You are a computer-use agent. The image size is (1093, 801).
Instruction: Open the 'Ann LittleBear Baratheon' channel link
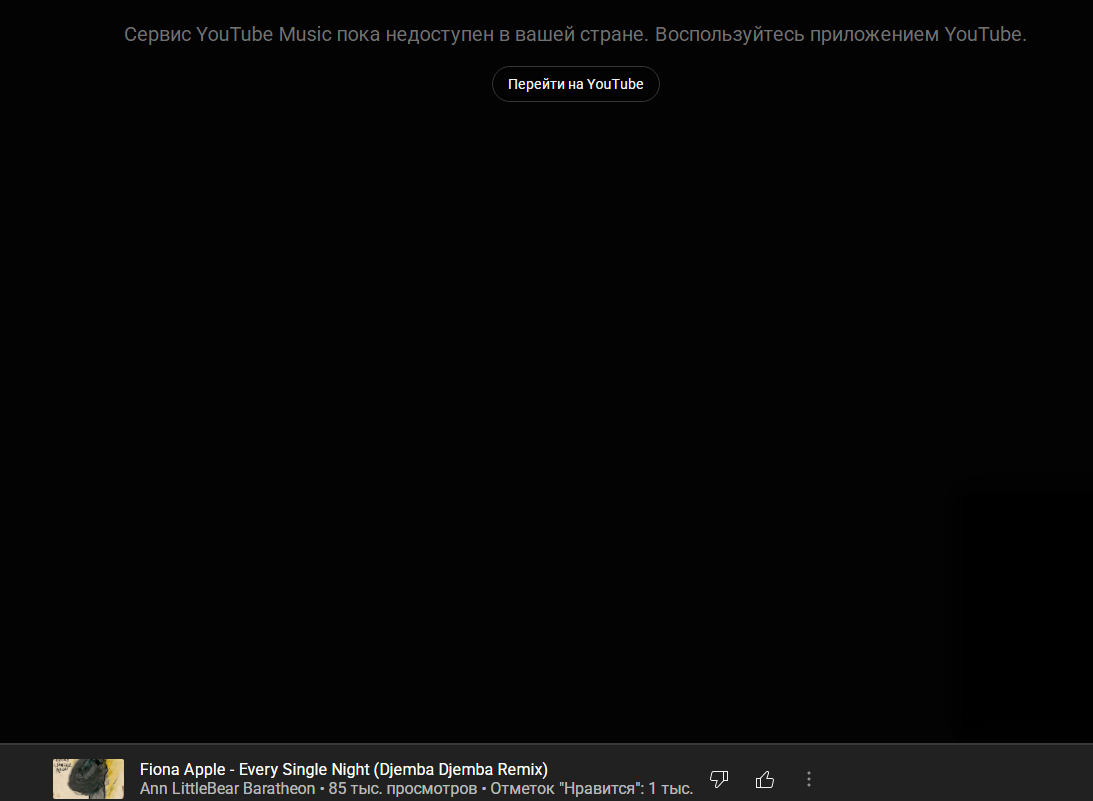click(227, 788)
